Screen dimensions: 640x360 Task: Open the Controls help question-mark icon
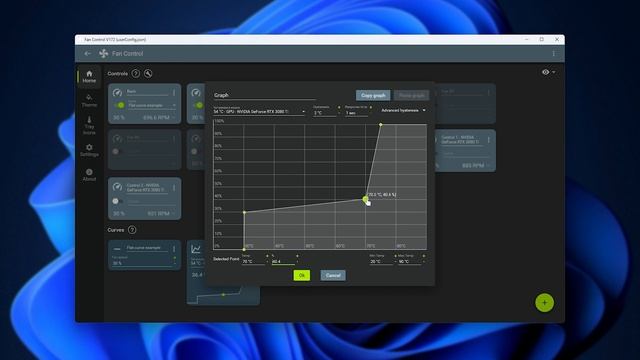[136, 73]
